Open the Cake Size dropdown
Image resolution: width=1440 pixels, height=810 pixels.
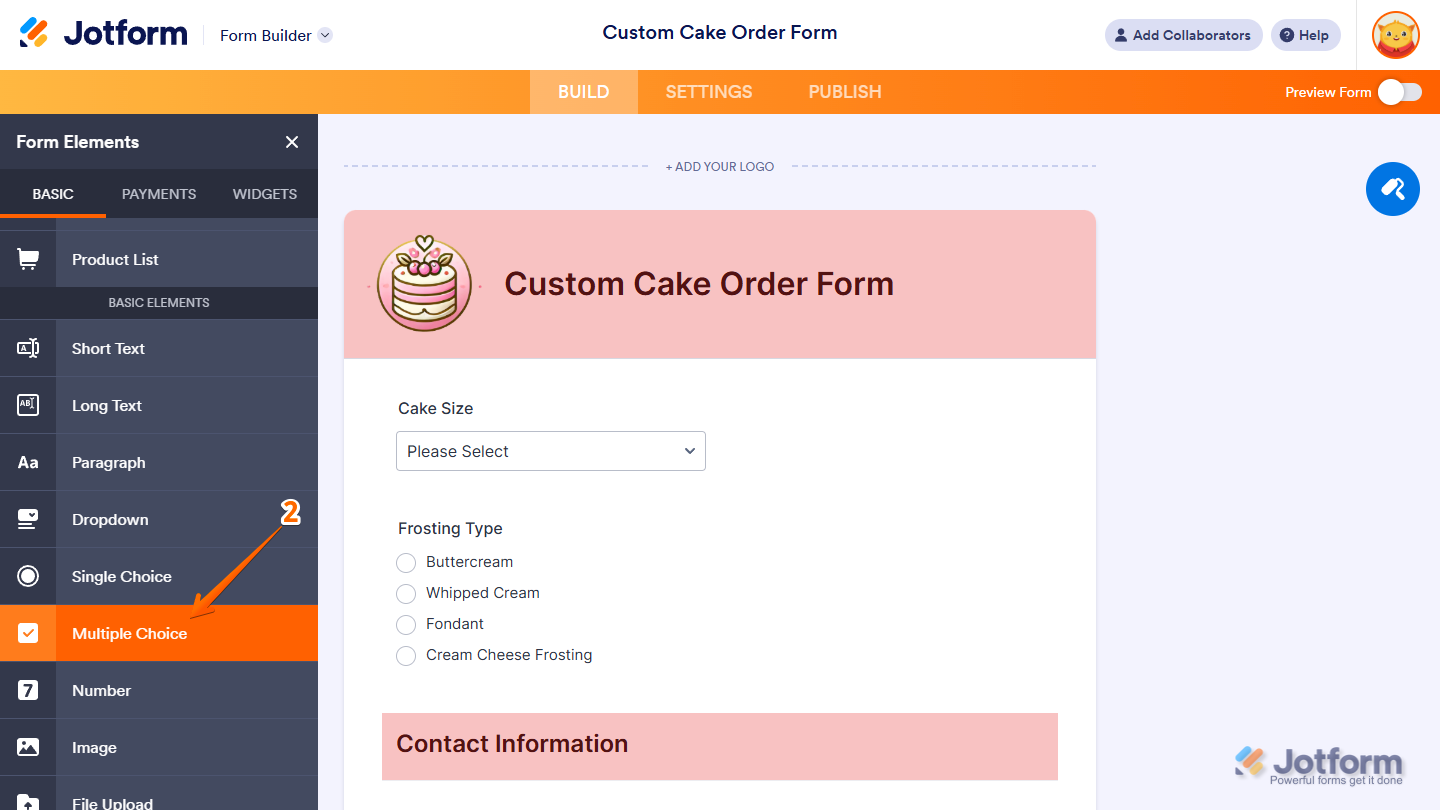[551, 451]
